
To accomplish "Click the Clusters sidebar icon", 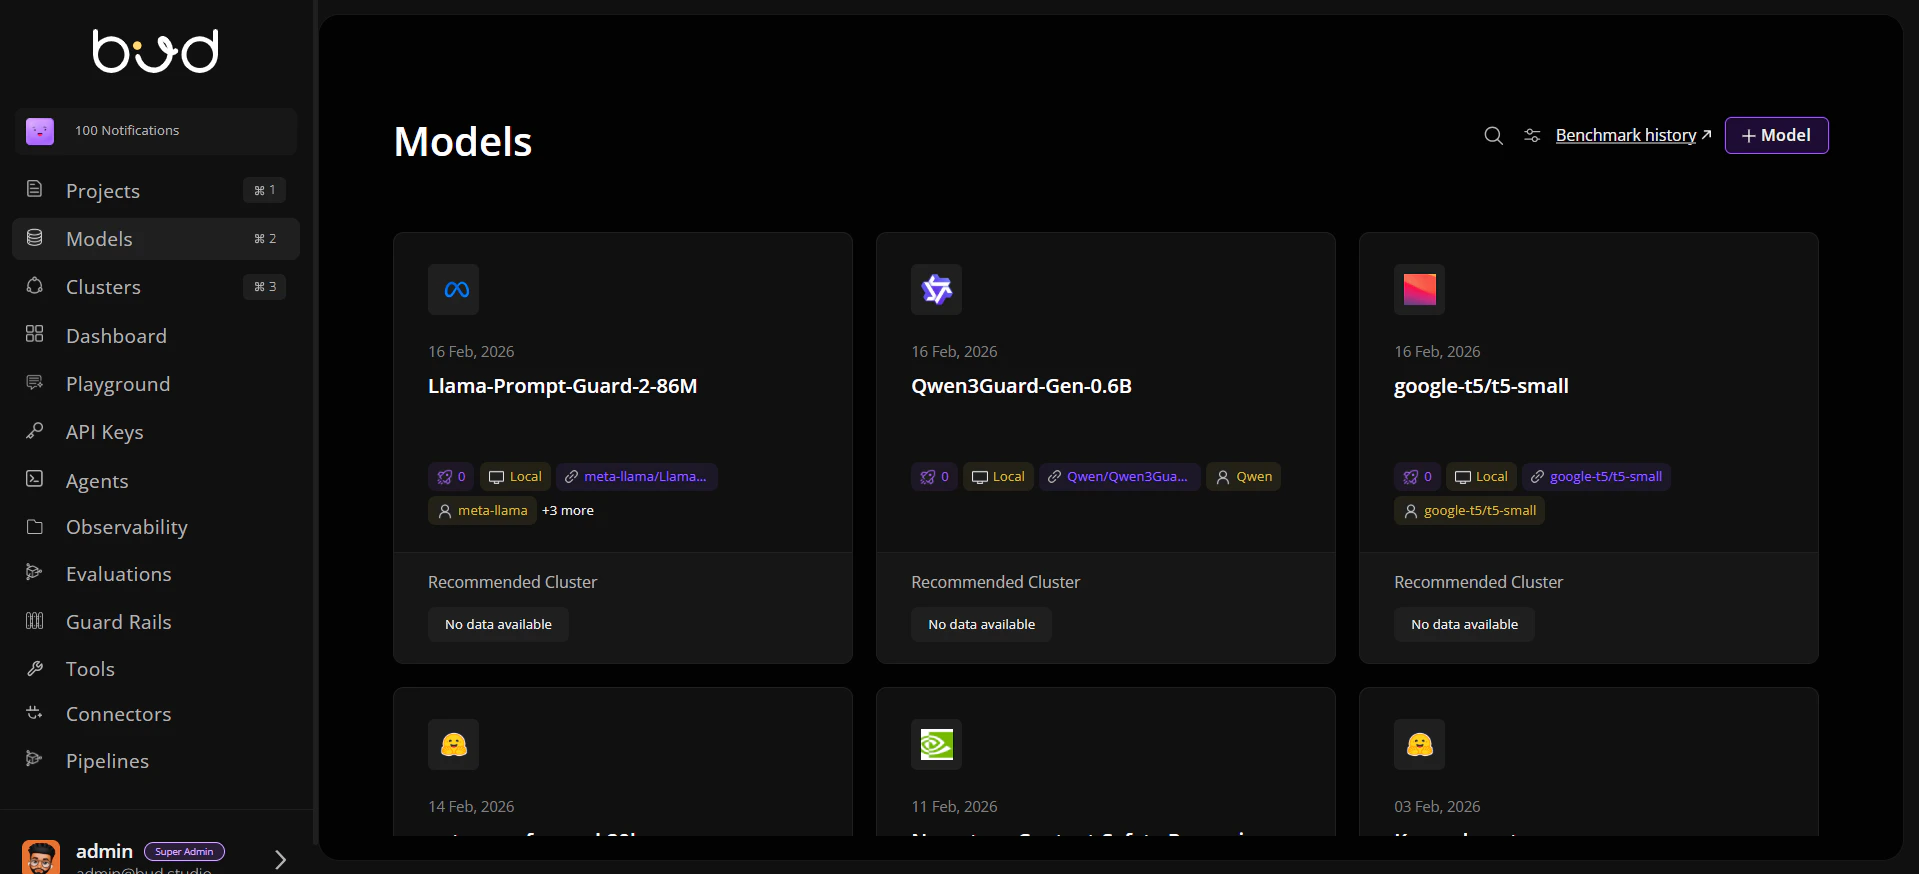I will pyautogui.click(x=35, y=286).
